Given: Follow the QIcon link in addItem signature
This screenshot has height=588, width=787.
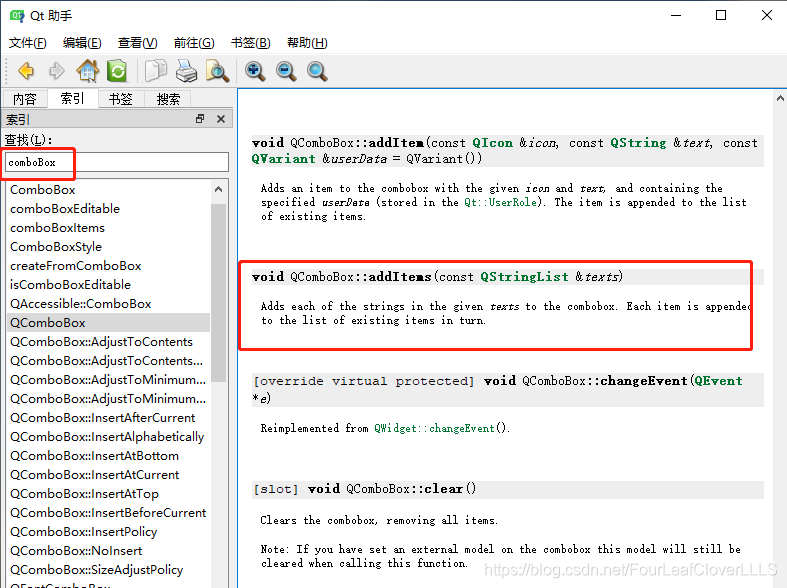Looking at the screenshot, I should 492,143.
